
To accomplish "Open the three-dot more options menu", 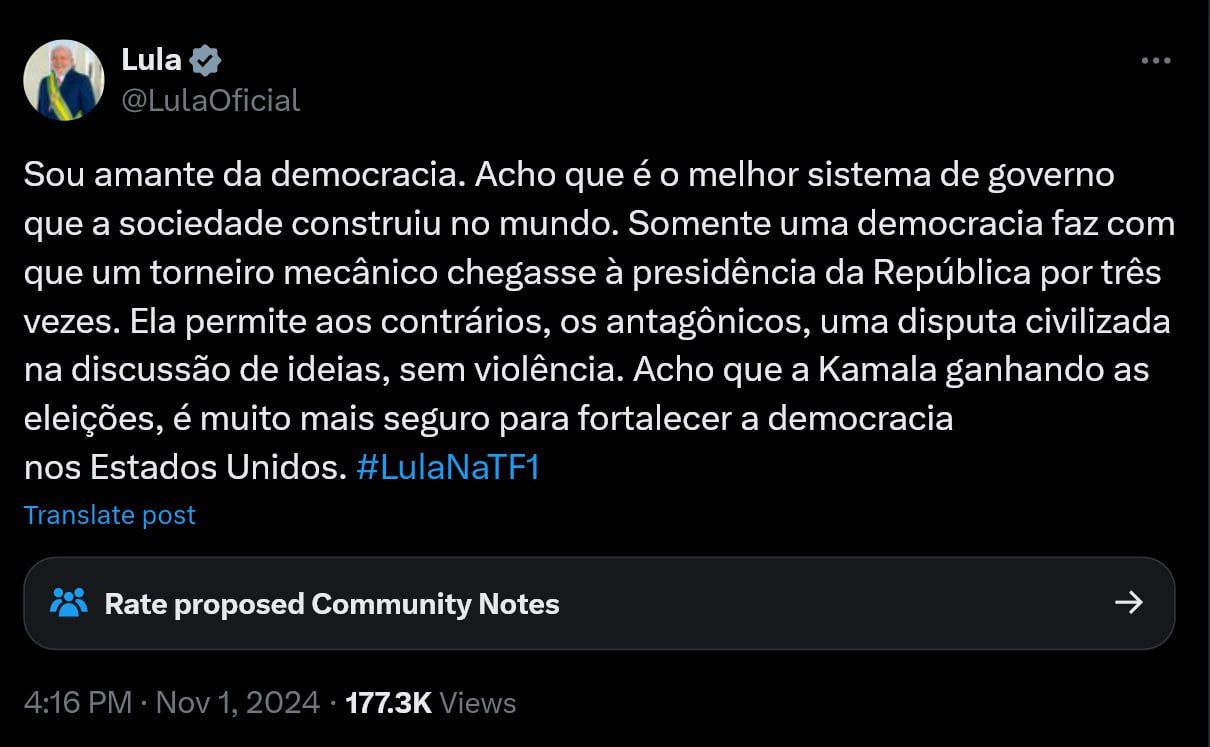I will click(x=1155, y=61).
